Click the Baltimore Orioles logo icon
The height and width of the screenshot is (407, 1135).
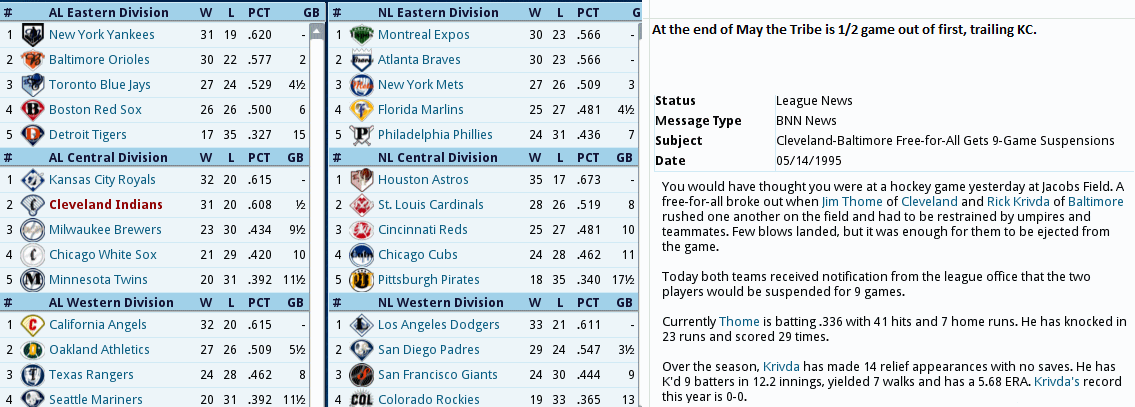pos(33,59)
